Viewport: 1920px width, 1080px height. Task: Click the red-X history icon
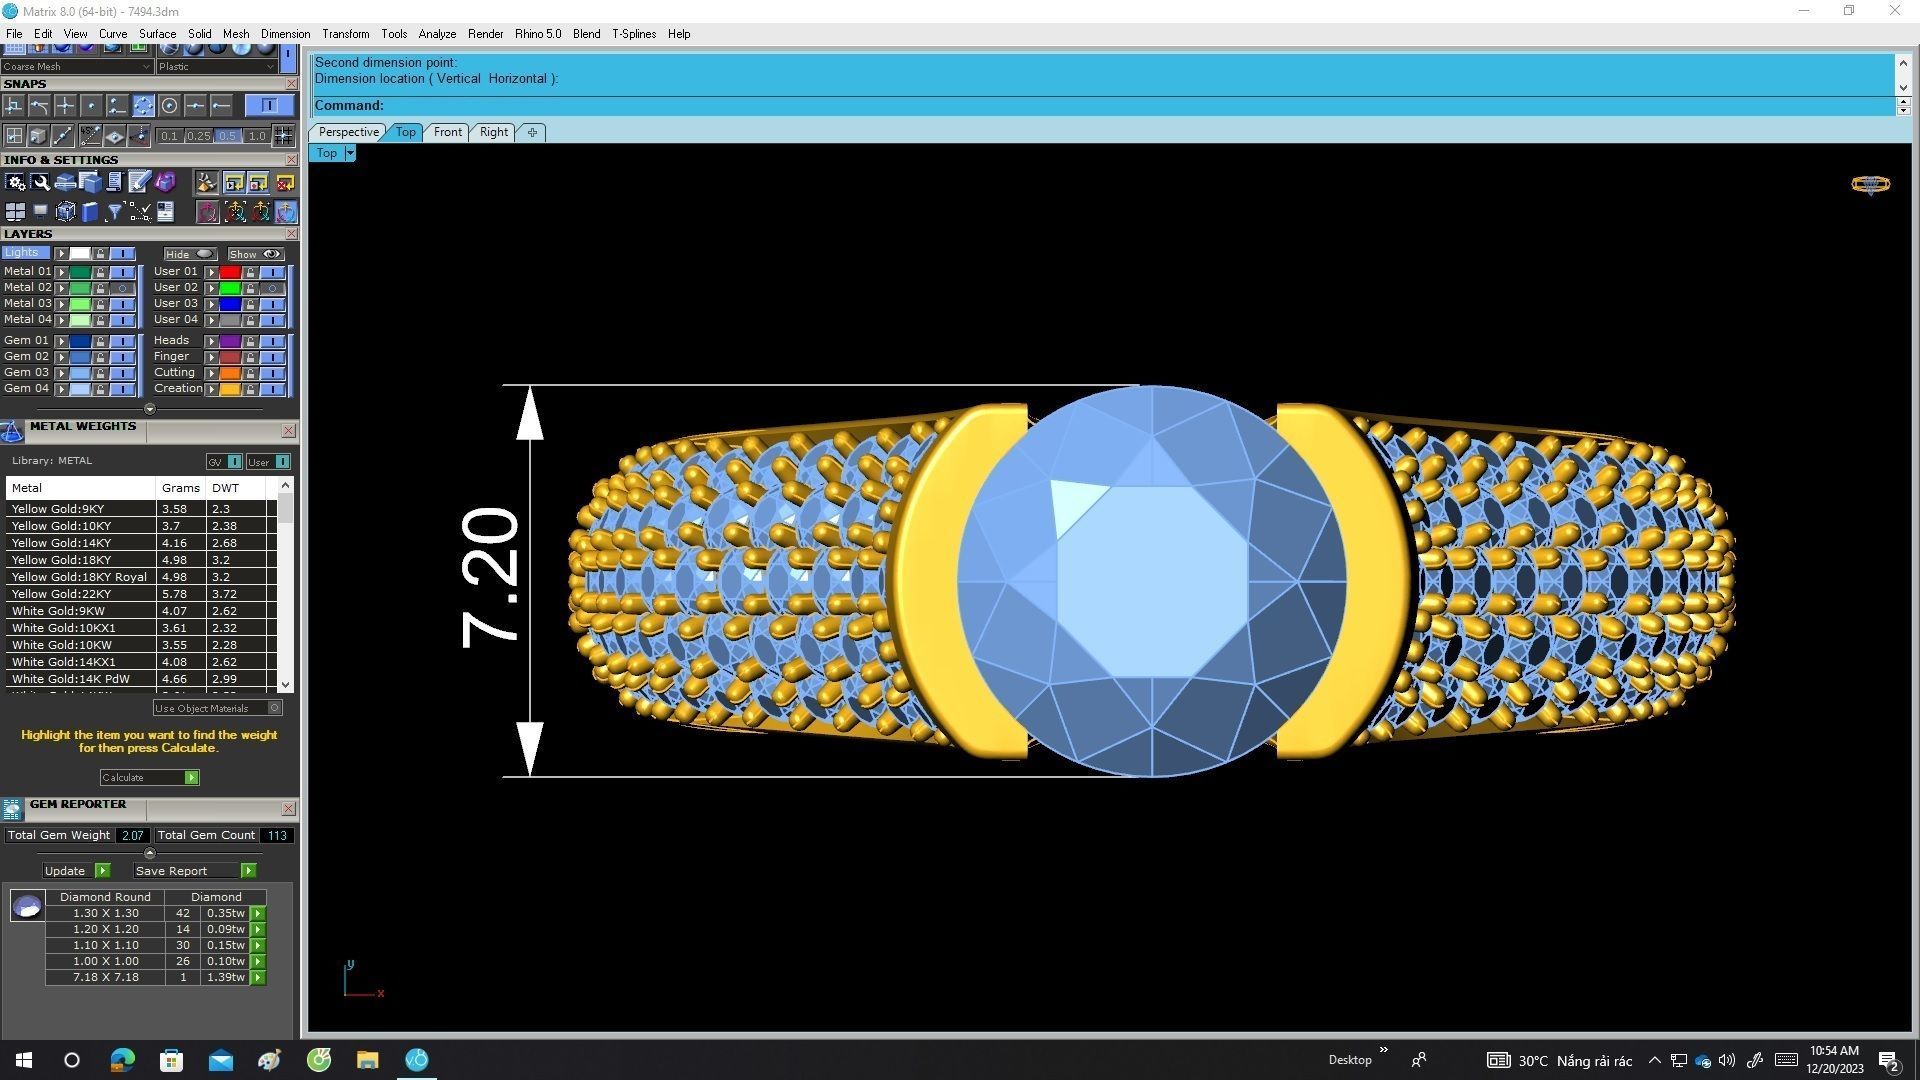coord(285,182)
